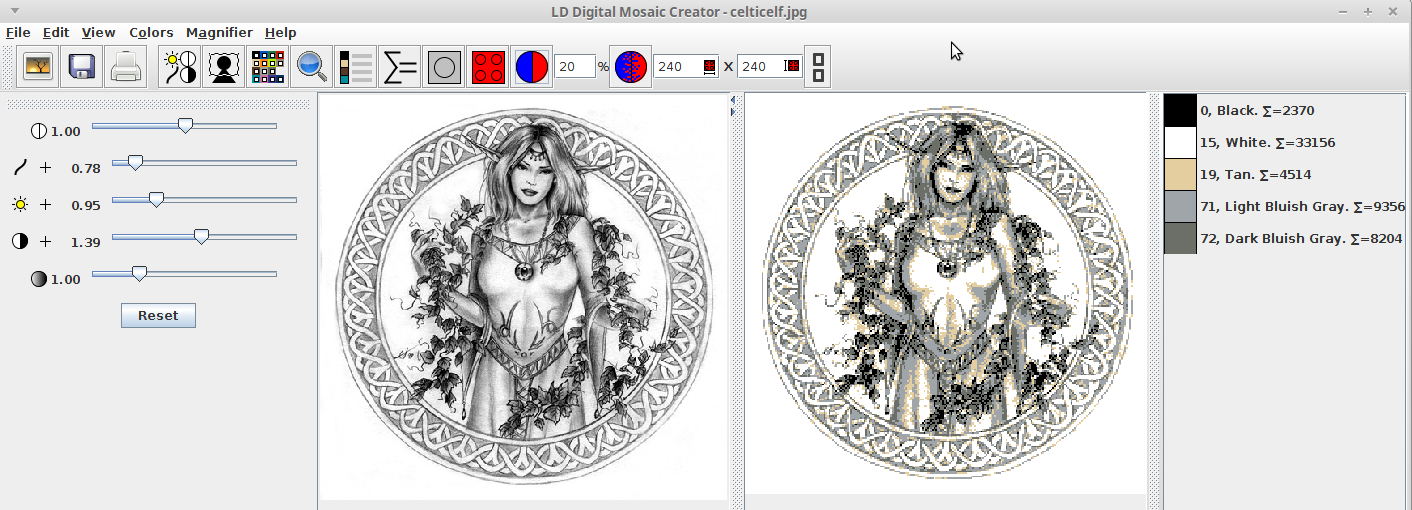The width and height of the screenshot is (1412, 510).
Task: Click the dithering percent field showing 20
Action: tap(575, 67)
